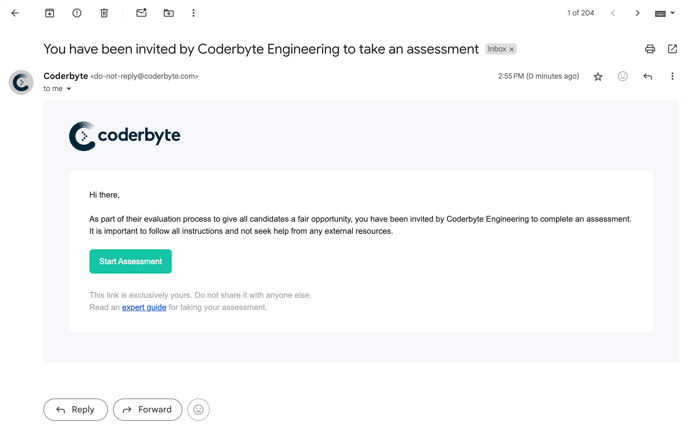Click the Start Assessment button

(x=130, y=261)
